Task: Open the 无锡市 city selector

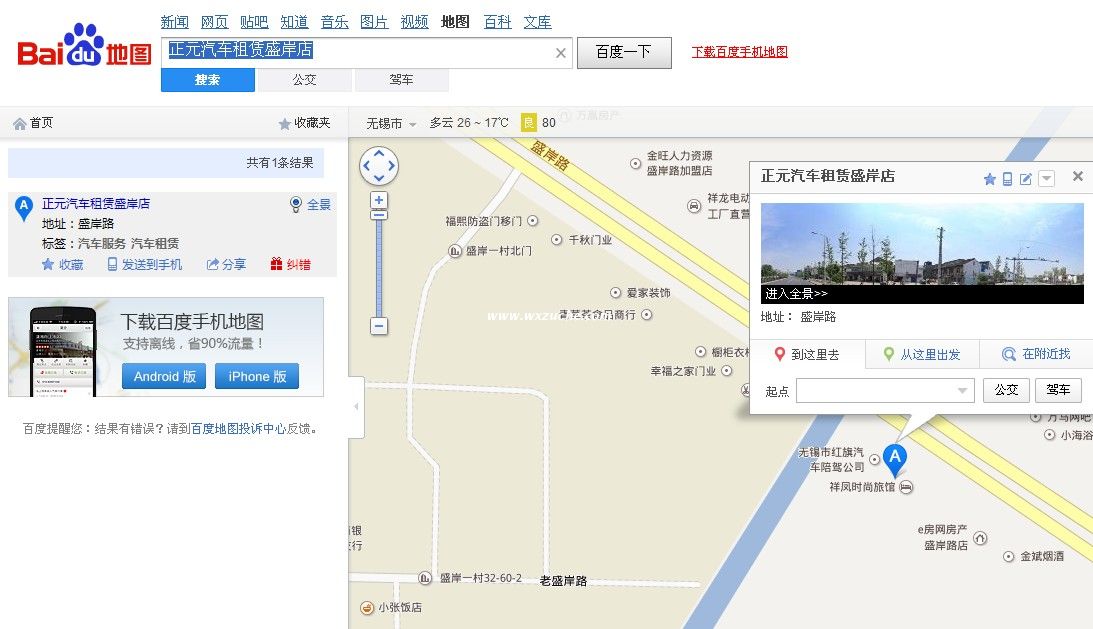Action: 391,123
